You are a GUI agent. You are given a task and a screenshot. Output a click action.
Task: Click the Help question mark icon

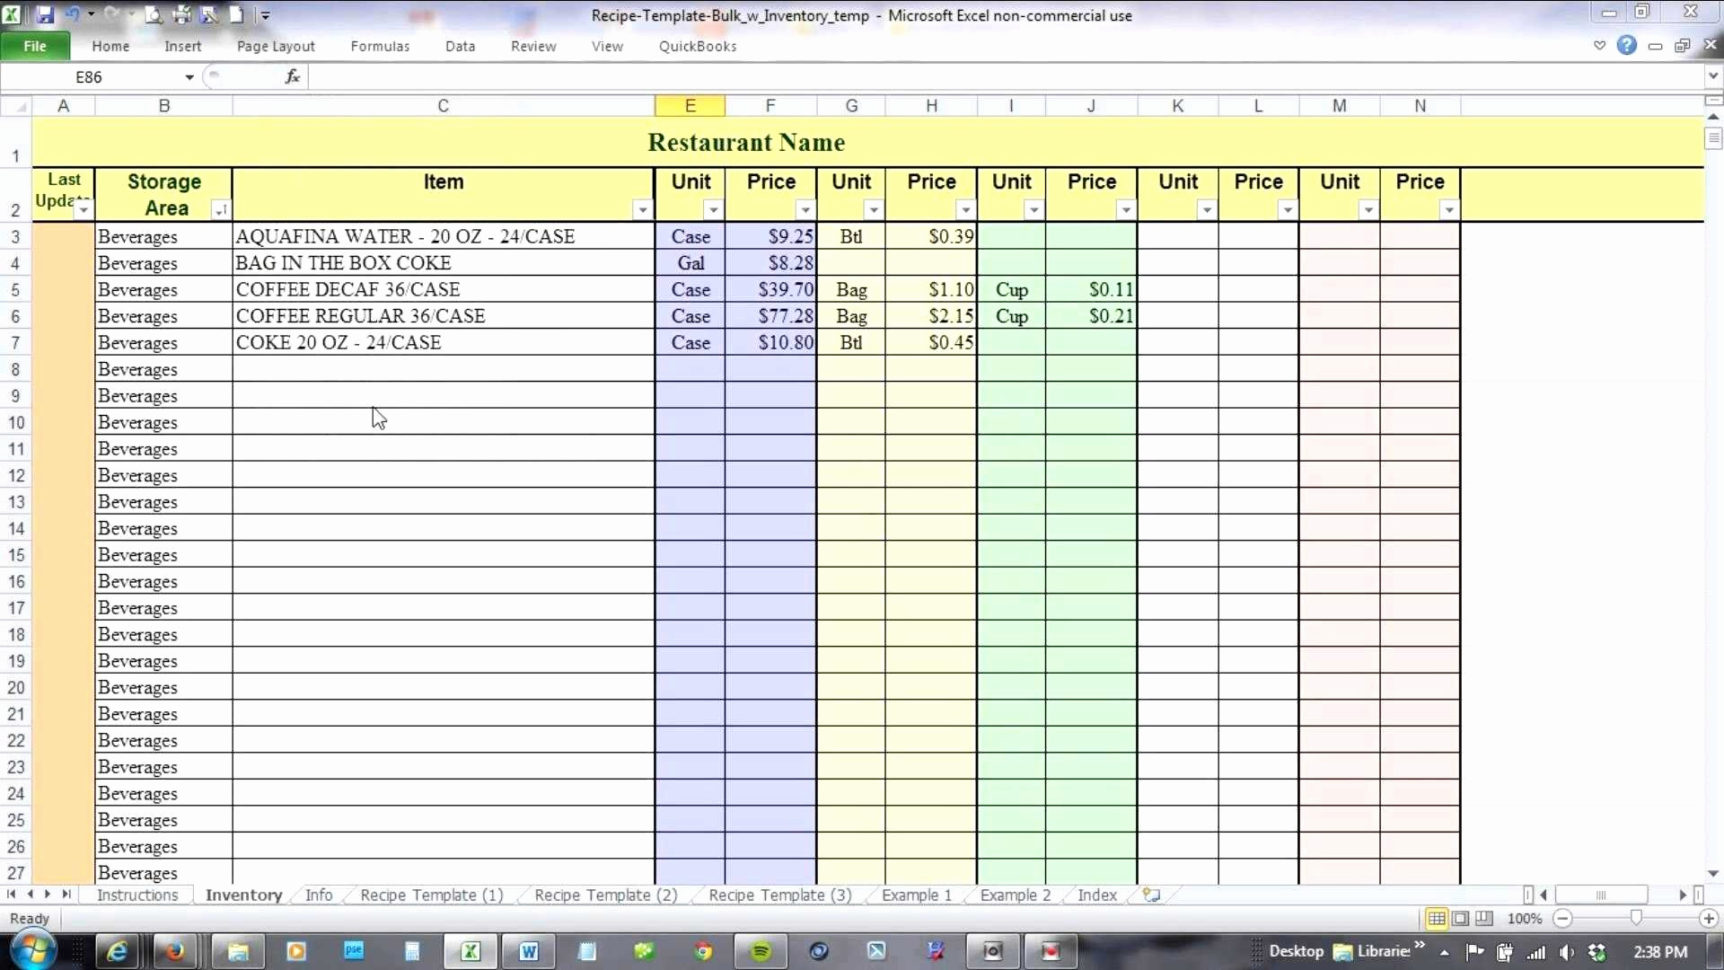tap(1625, 45)
